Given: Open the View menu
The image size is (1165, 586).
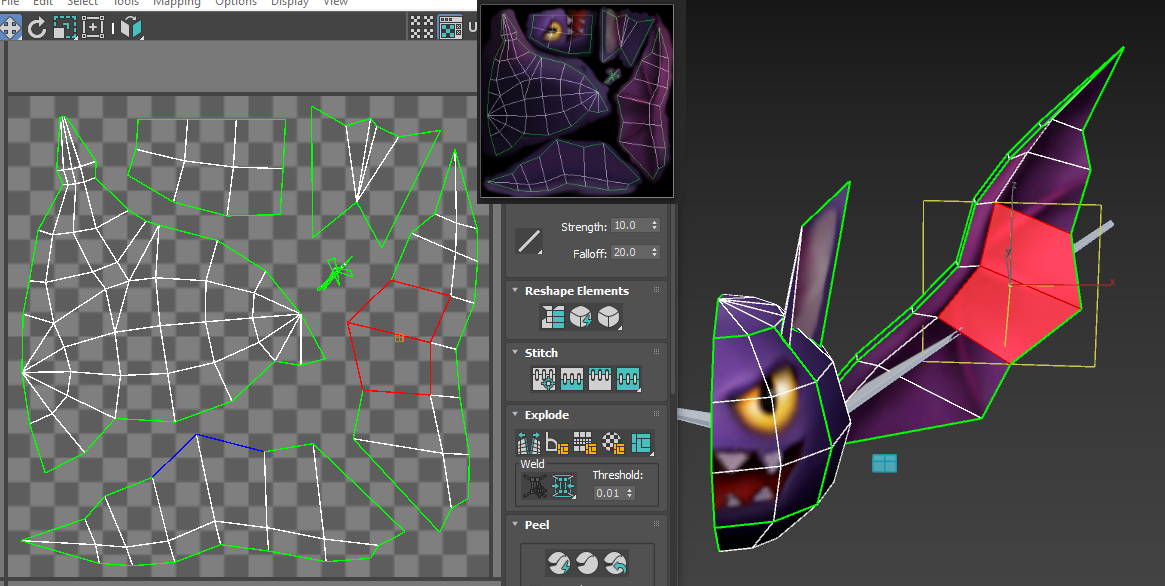Looking at the screenshot, I should (335, 3).
